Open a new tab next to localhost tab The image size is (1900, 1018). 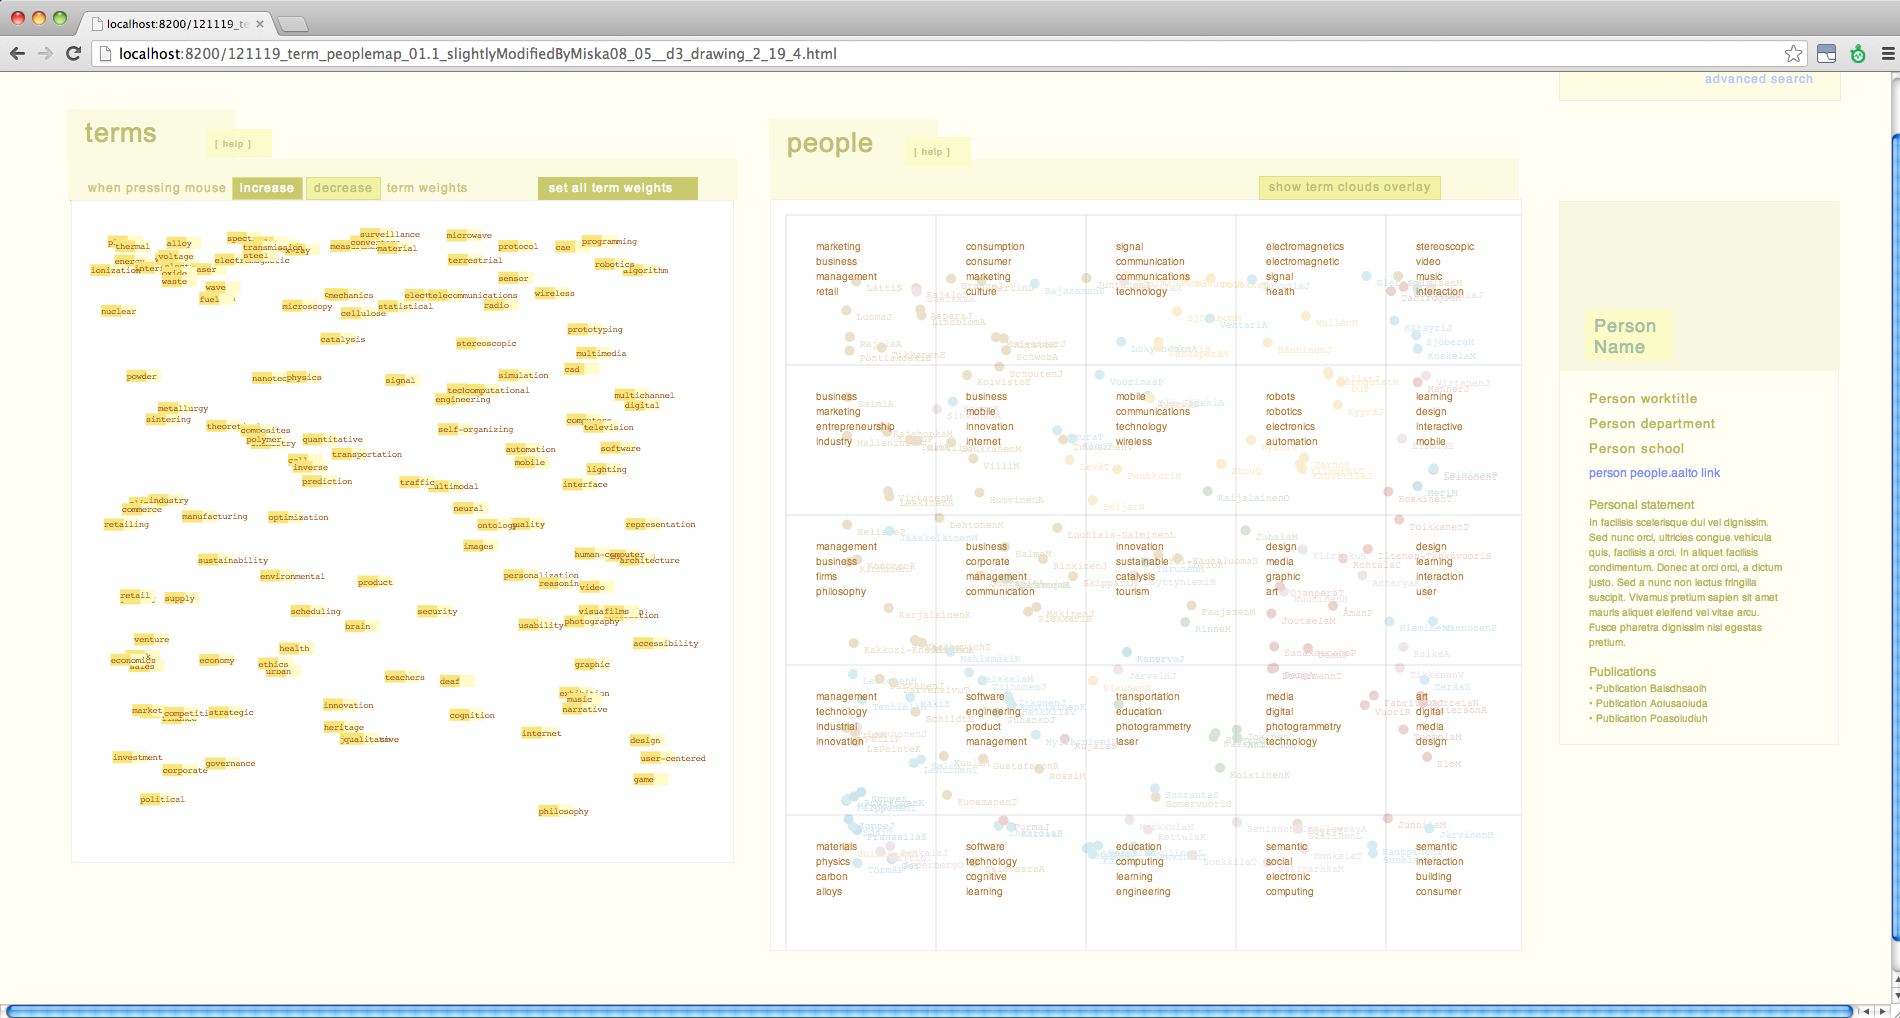[x=292, y=23]
